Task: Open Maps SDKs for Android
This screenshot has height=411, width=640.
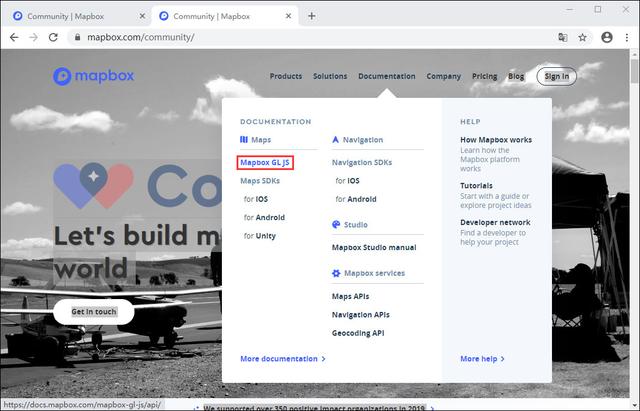Action: point(264,218)
